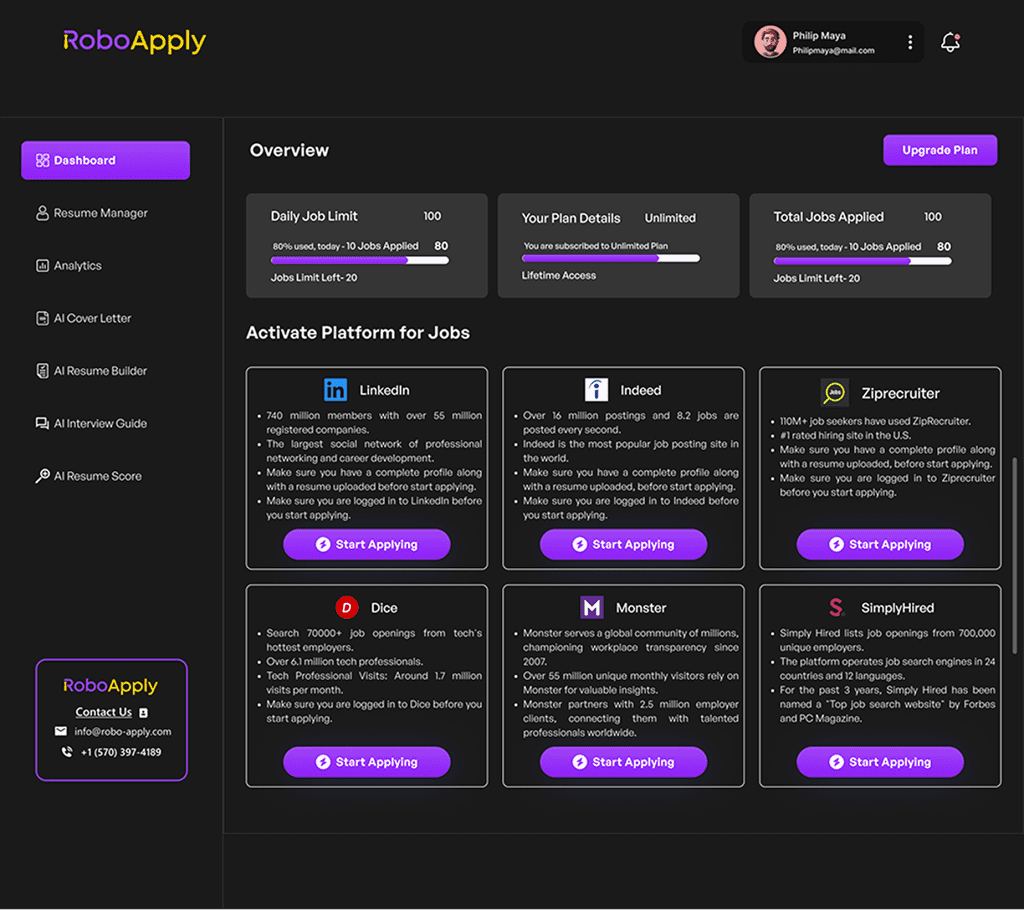
Task: Click the LinkedIn logo icon
Action: click(x=336, y=390)
